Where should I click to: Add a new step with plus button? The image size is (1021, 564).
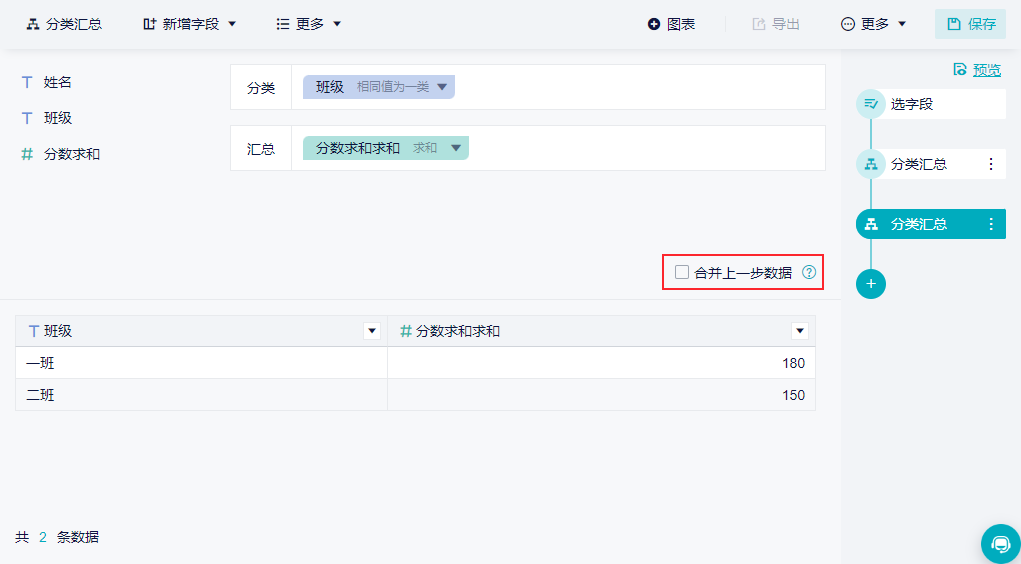pyautogui.click(x=871, y=284)
